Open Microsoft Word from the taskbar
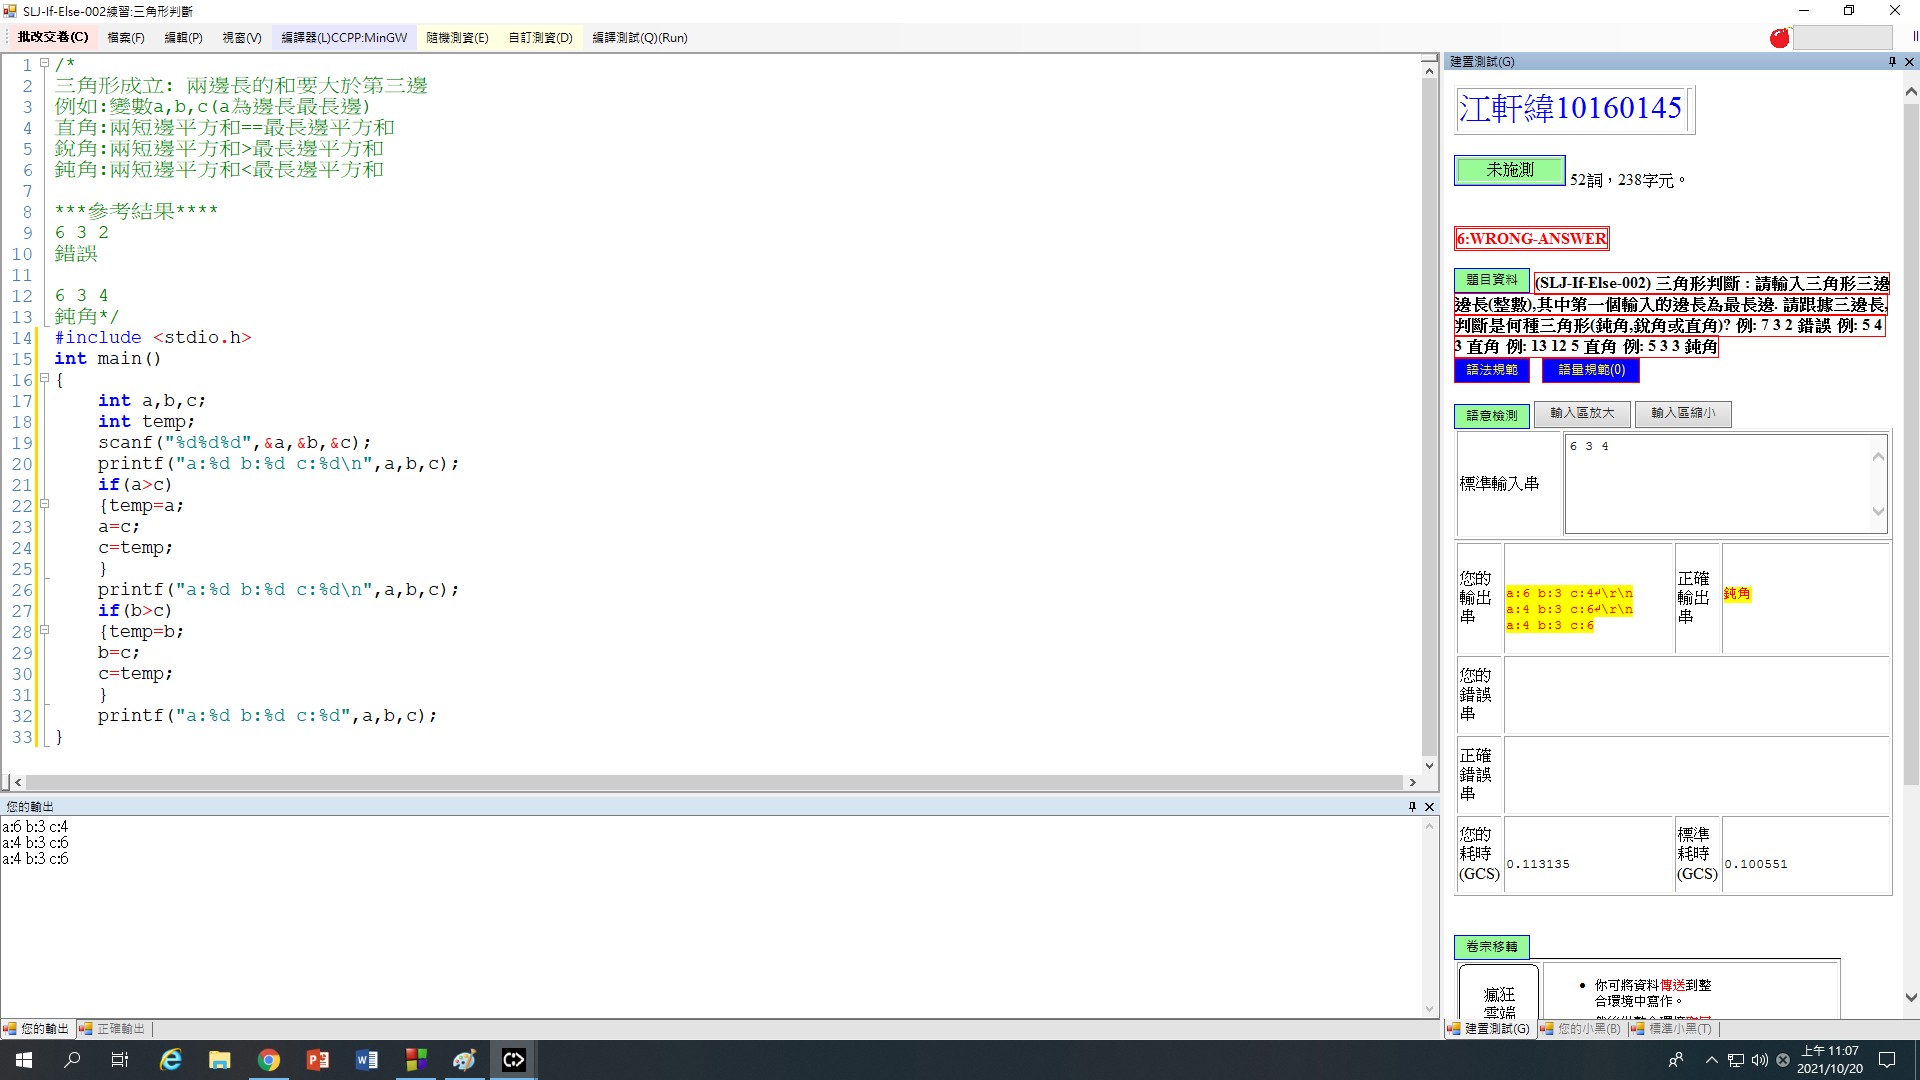The height and width of the screenshot is (1080, 1920). [x=366, y=1059]
